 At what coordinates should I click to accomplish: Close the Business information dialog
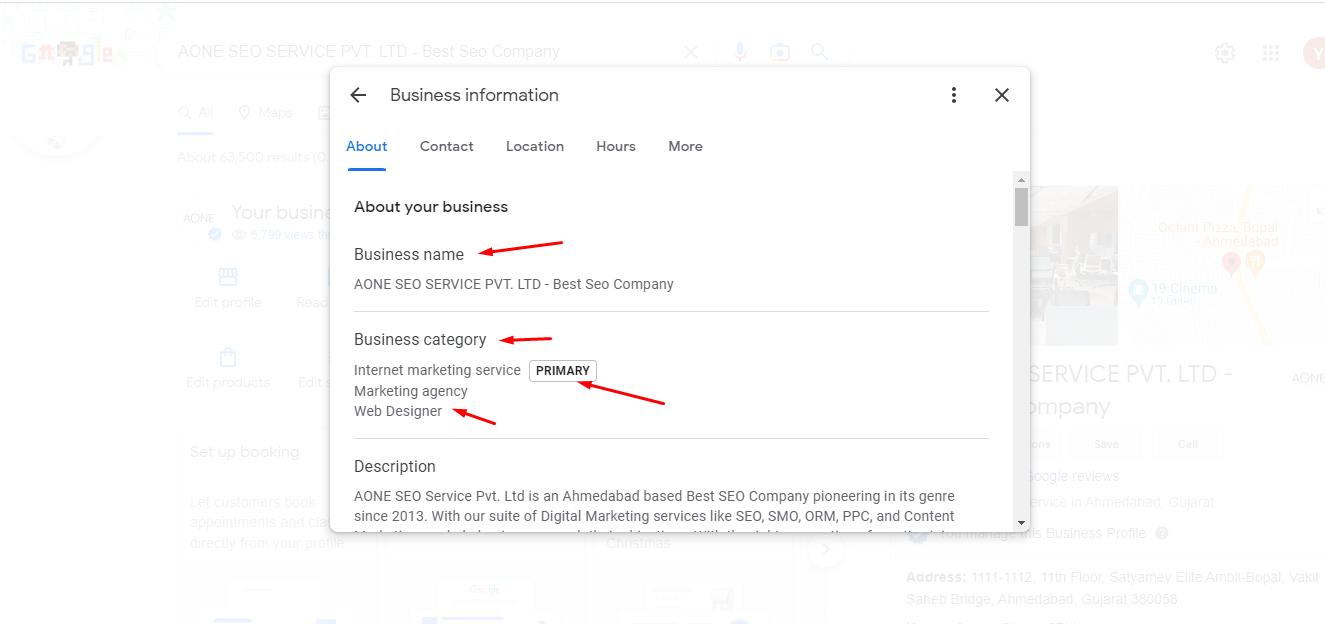pos(1002,95)
